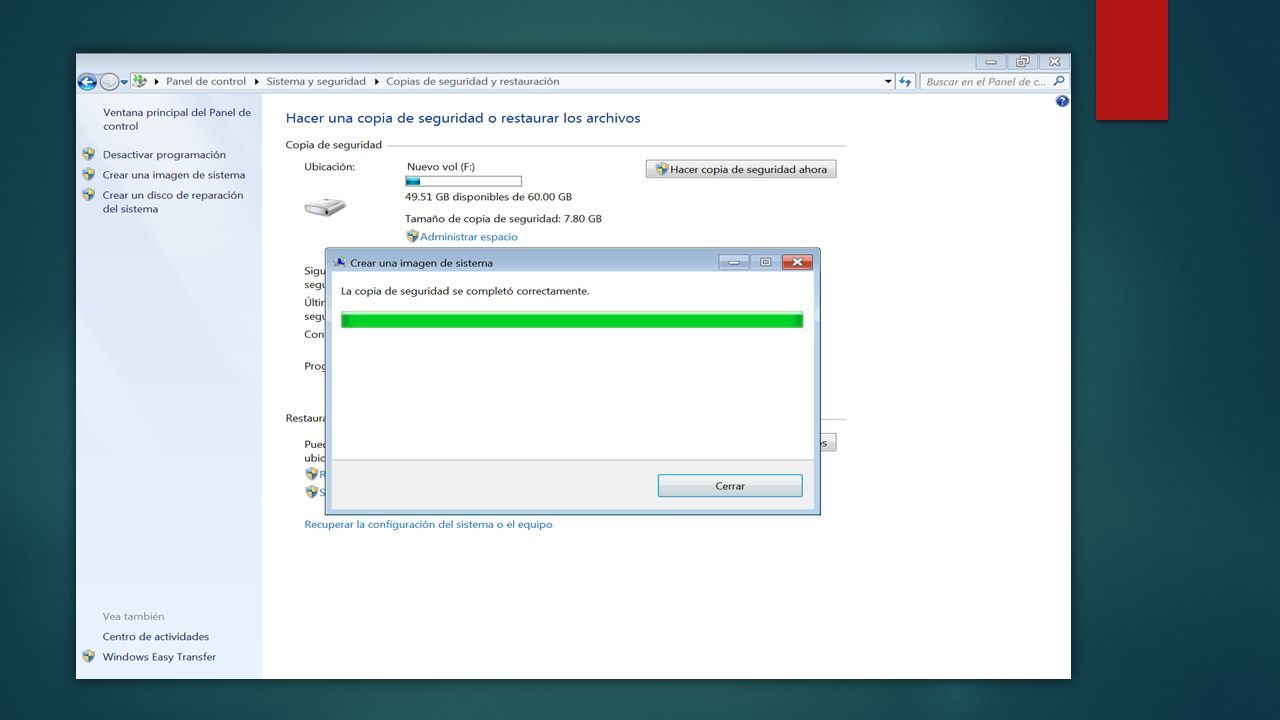
Task: Maximize the 'Crear una imagen de sistema' dialog
Action: tap(765, 262)
